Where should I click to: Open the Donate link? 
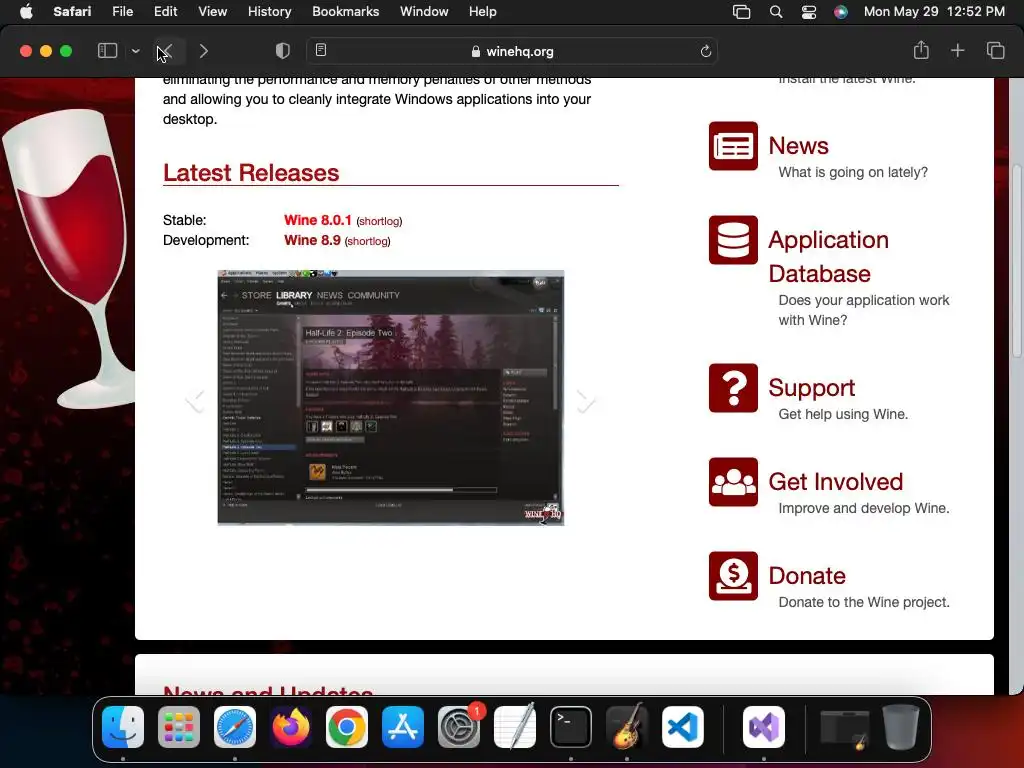tap(807, 576)
